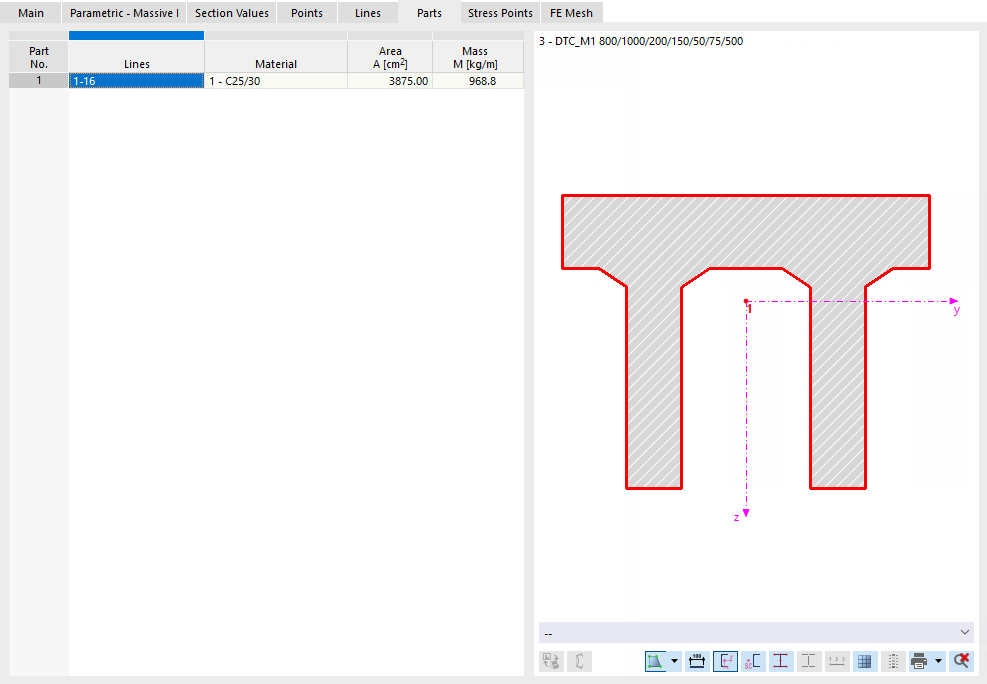Open the view settings dropdown arrow

click(674, 661)
